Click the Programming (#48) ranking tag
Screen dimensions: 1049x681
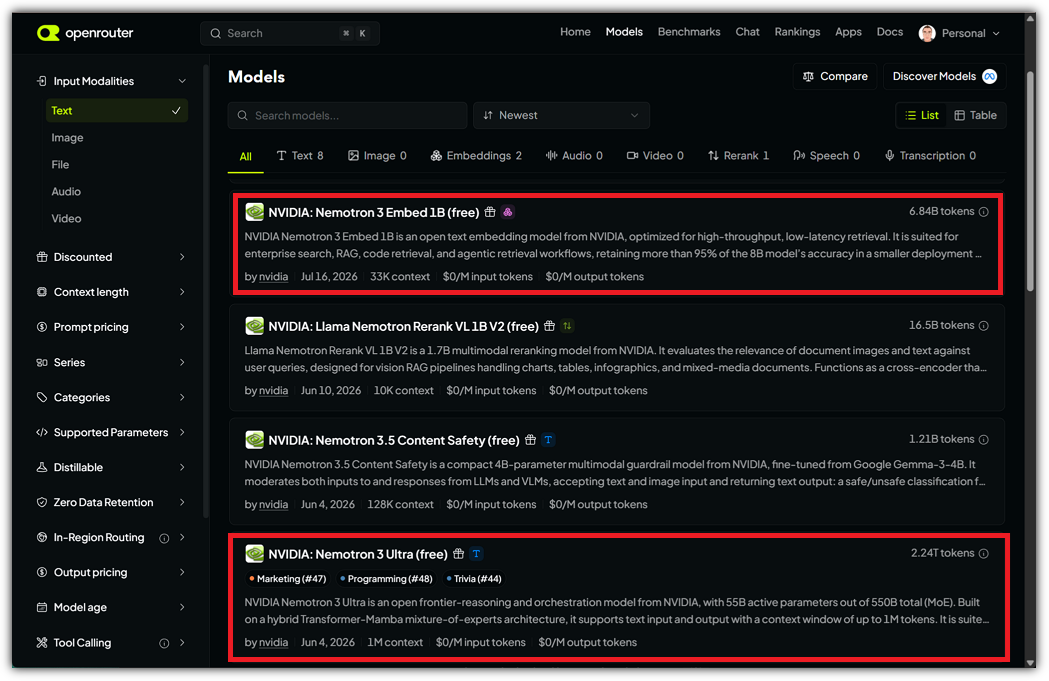(x=386, y=579)
